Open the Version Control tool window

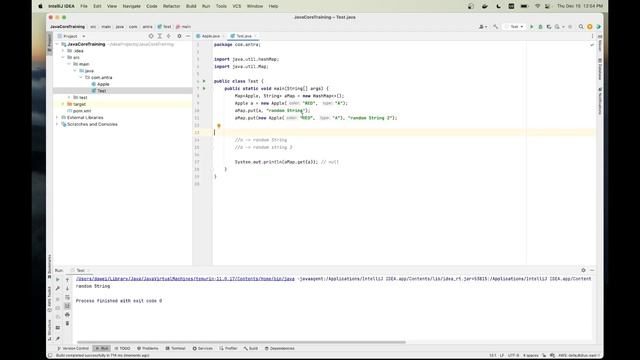73,348
